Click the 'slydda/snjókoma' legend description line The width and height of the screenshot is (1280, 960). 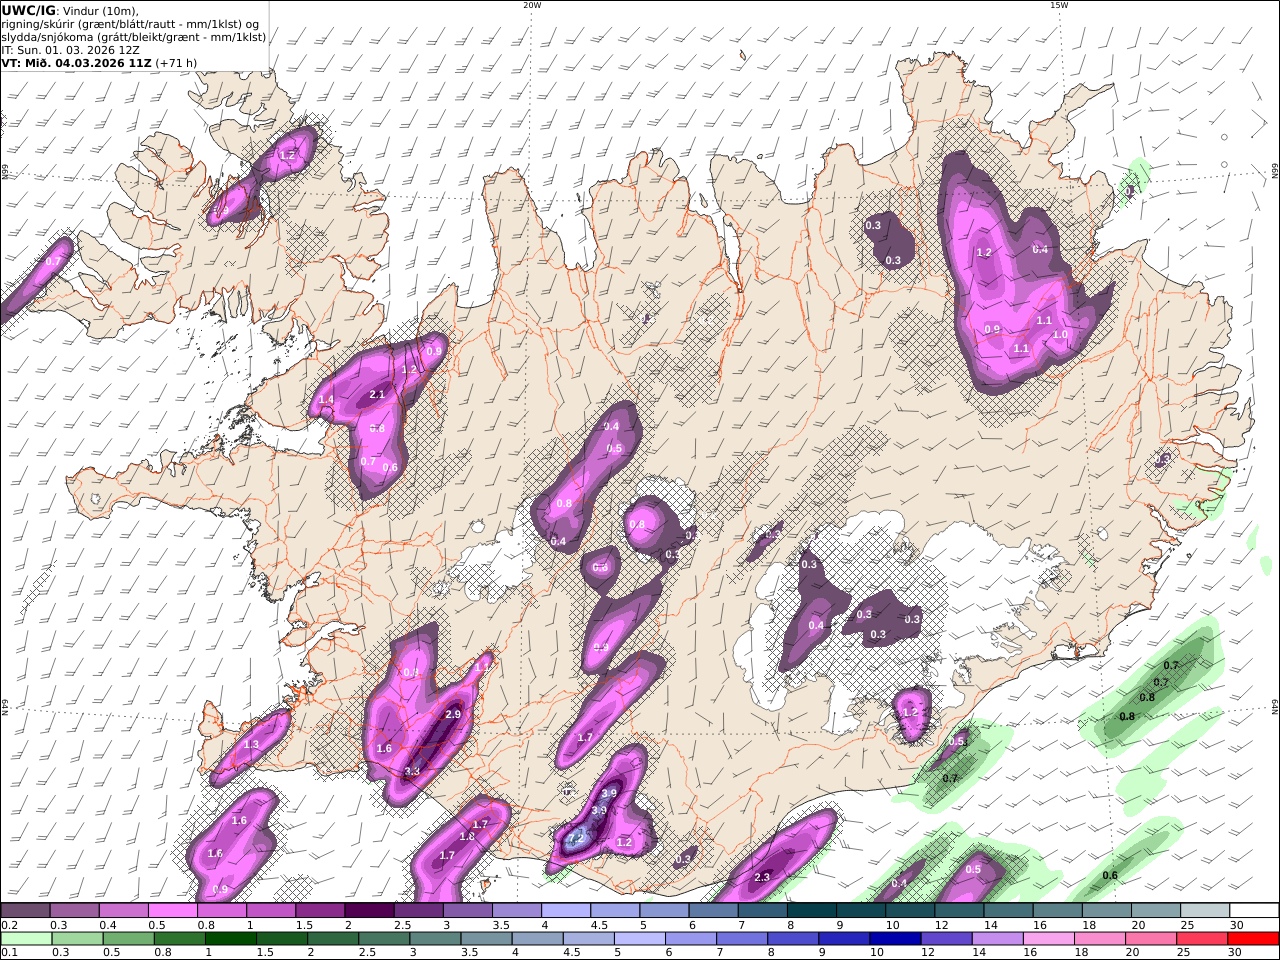click(x=134, y=37)
